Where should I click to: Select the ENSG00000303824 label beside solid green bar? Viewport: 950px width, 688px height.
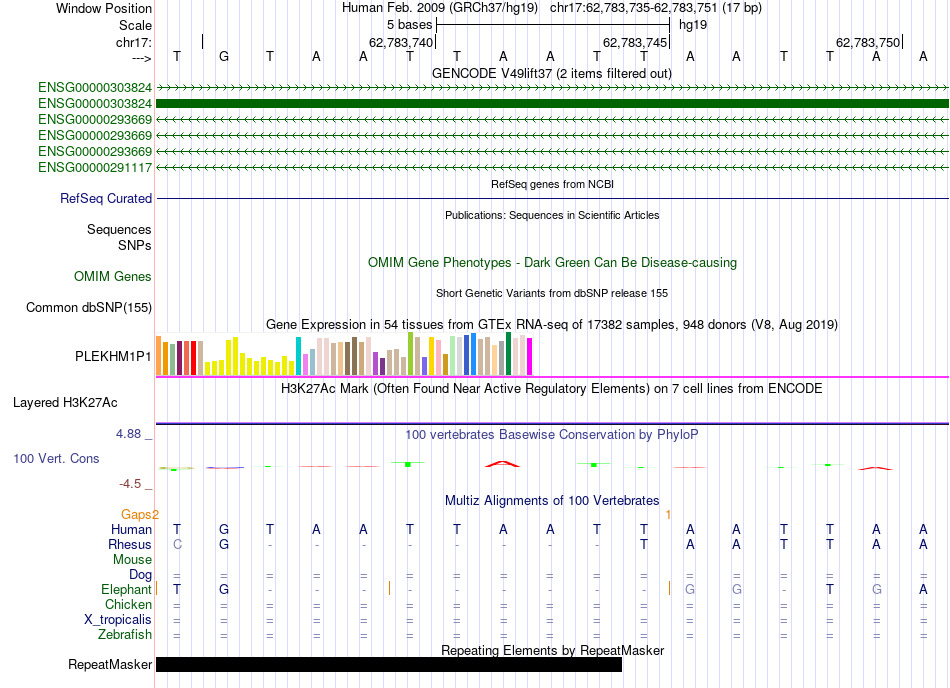(95, 104)
